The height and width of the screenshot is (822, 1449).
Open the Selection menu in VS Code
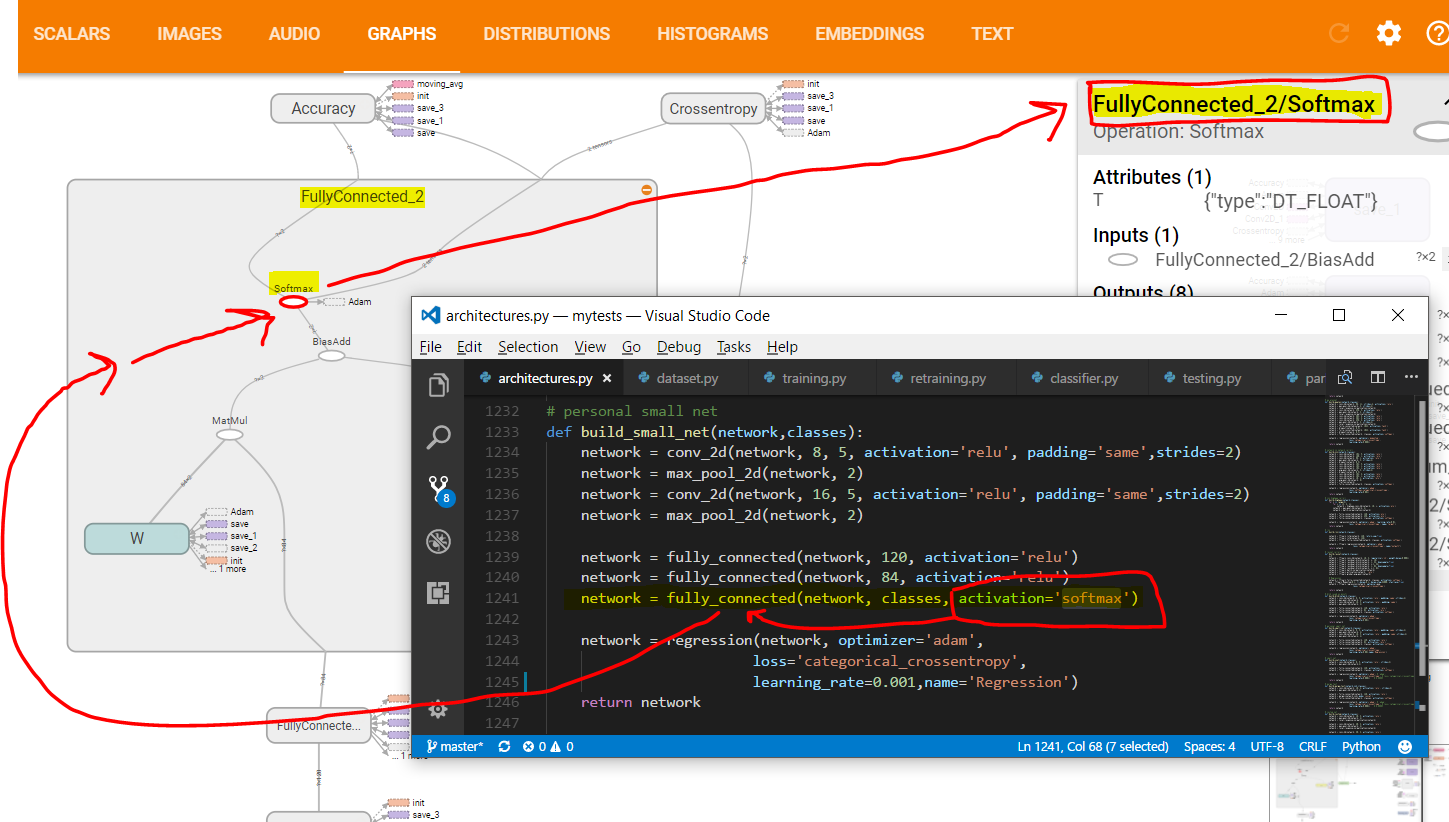tap(528, 347)
